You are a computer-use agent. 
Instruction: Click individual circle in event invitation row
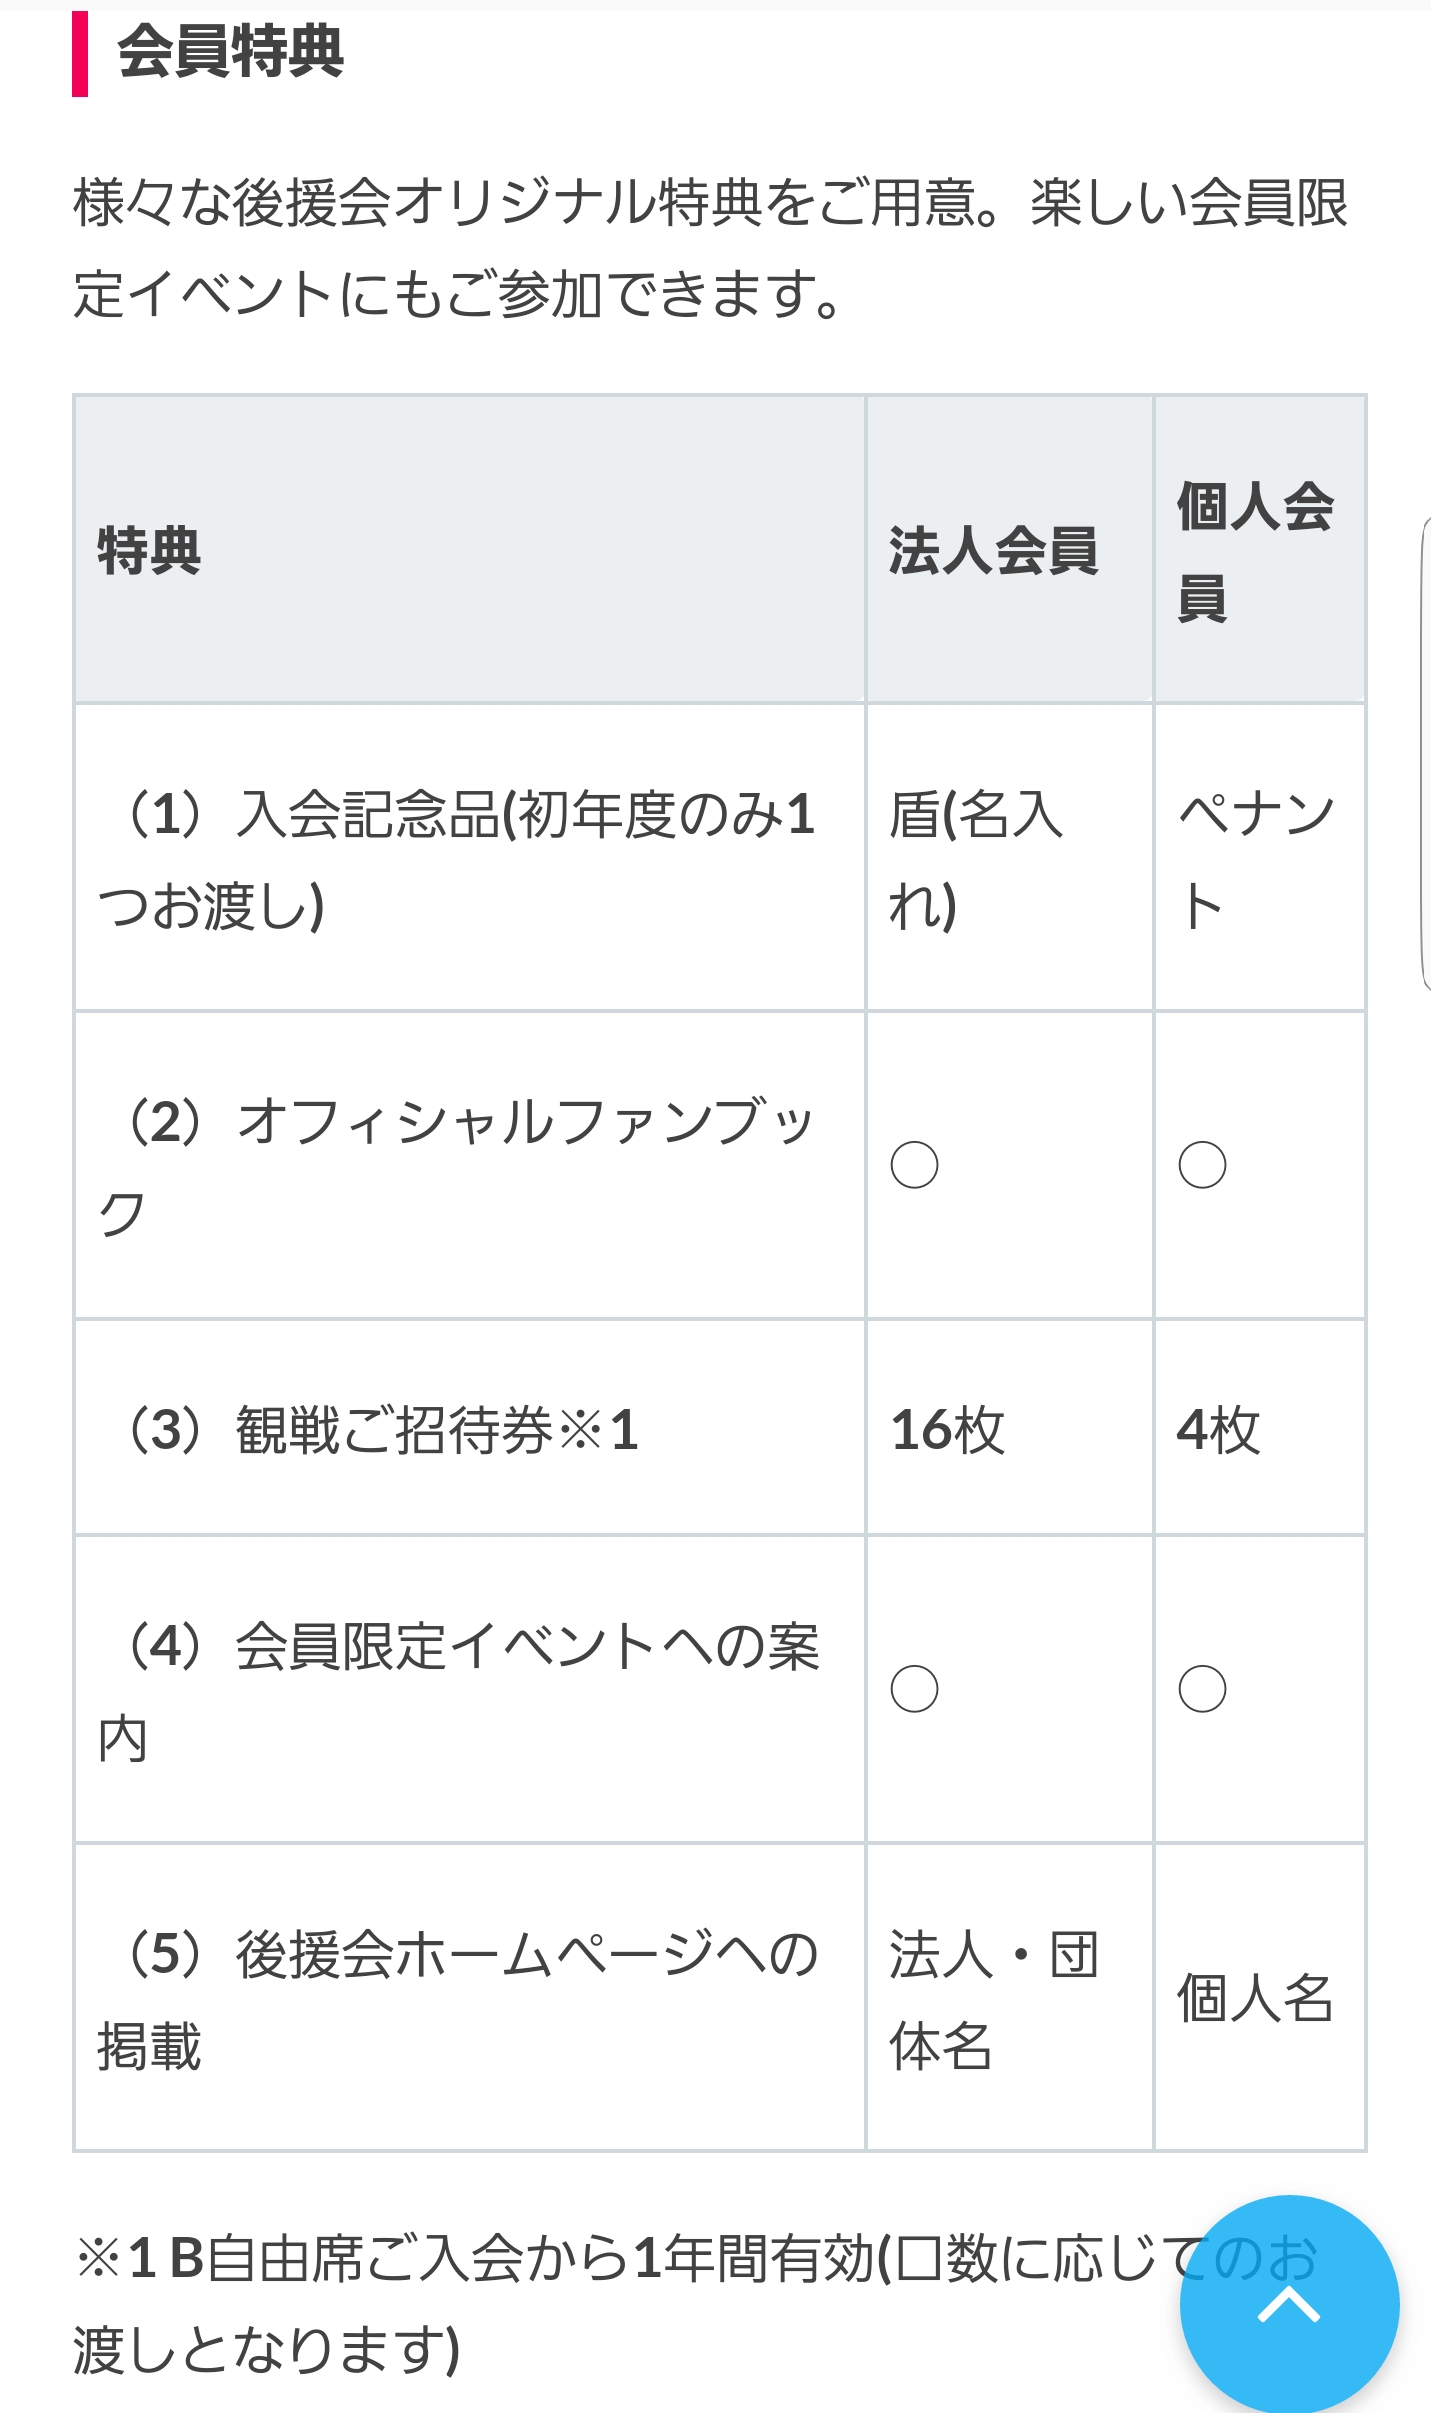point(1202,1689)
